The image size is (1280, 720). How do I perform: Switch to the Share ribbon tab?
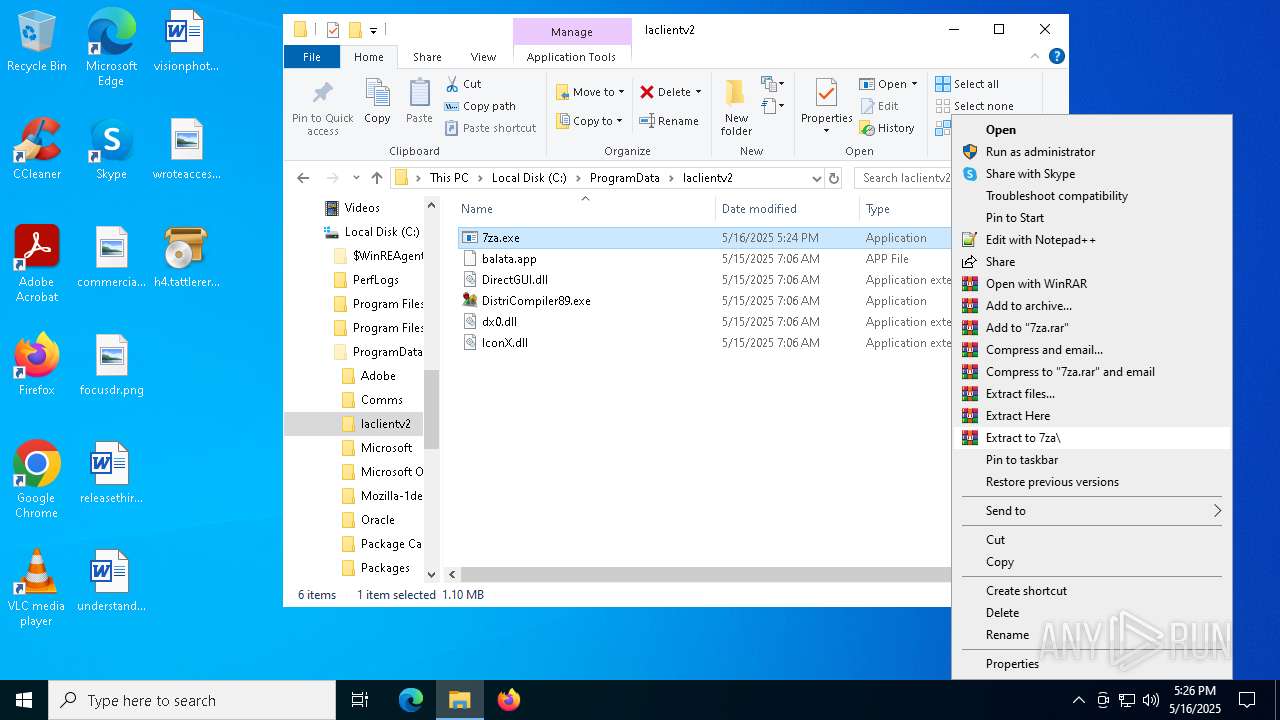tap(427, 57)
